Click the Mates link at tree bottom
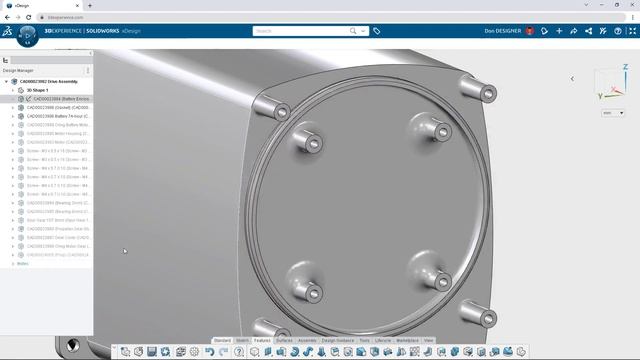This screenshot has width=640, height=360. [x=22, y=264]
